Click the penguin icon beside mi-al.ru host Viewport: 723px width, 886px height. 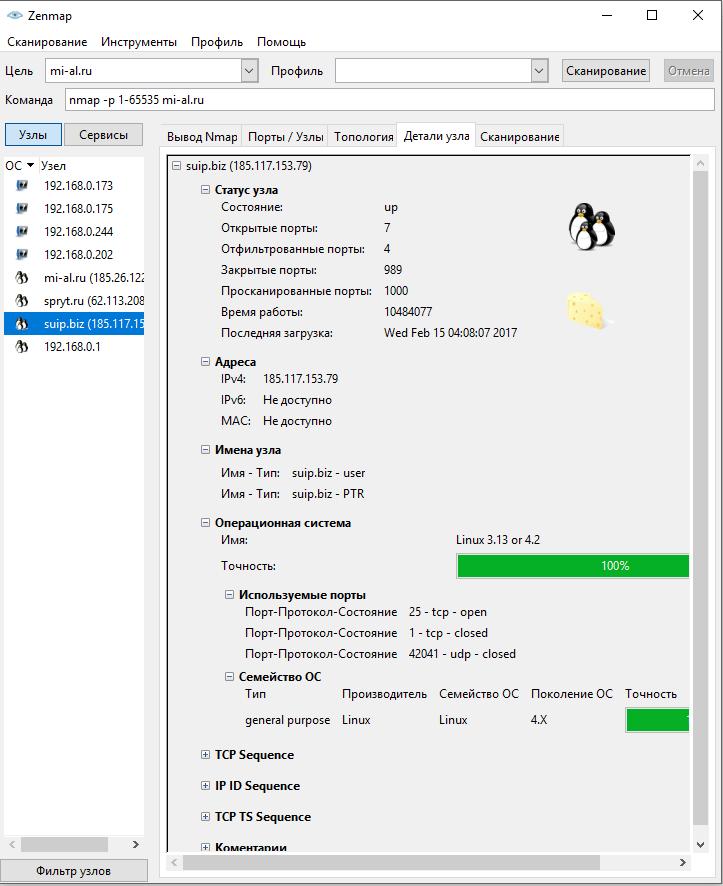coord(21,278)
